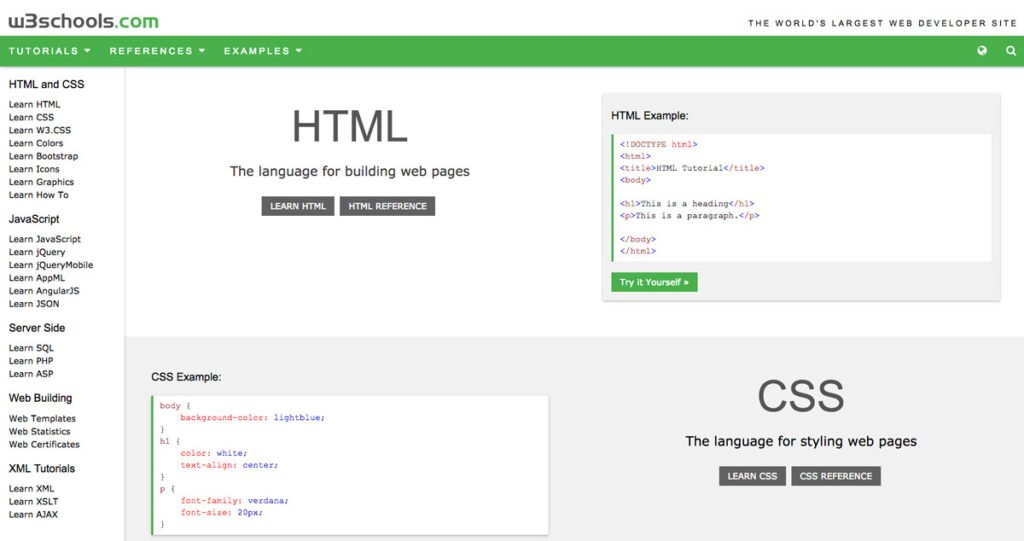Click the CSS Reference button
Image resolution: width=1024 pixels, height=541 pixels.
pos(836,476)
